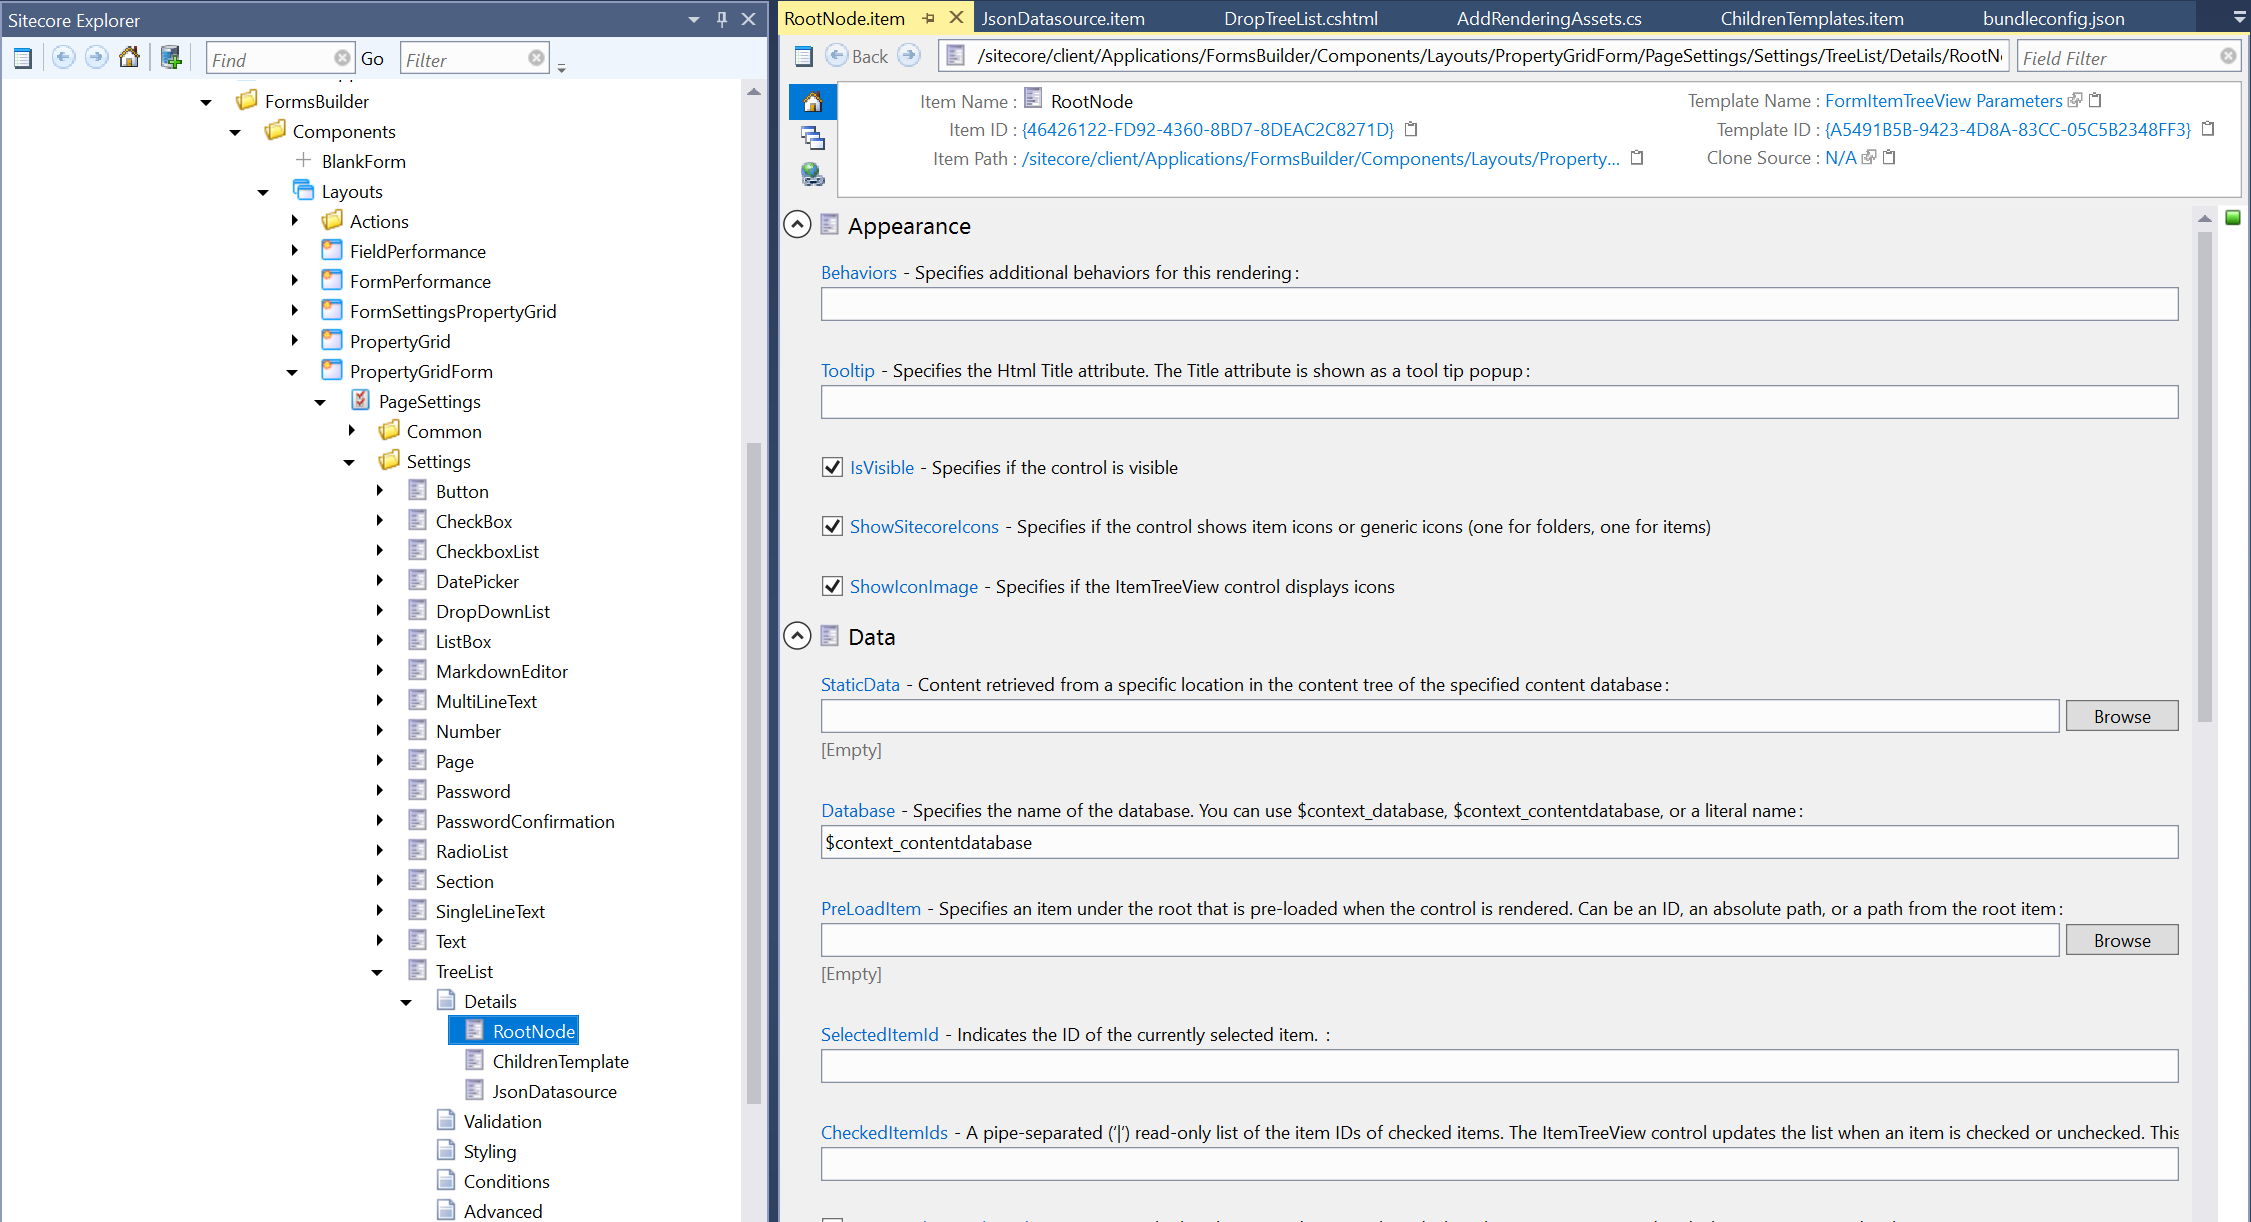Click the add connection icon in Explorer toolbar

pos(171,58)
